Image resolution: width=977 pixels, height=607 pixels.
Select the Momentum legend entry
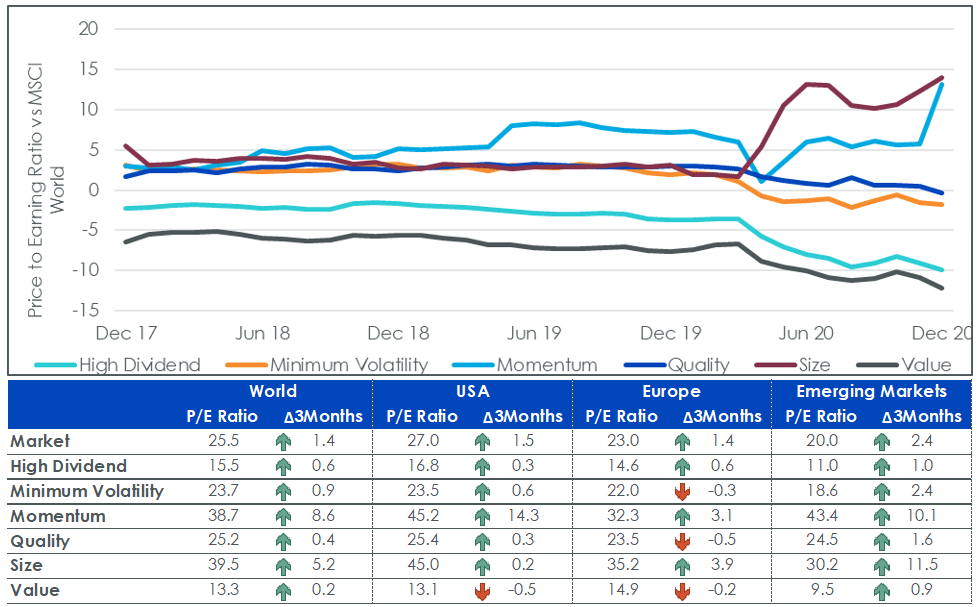(525, 365)
